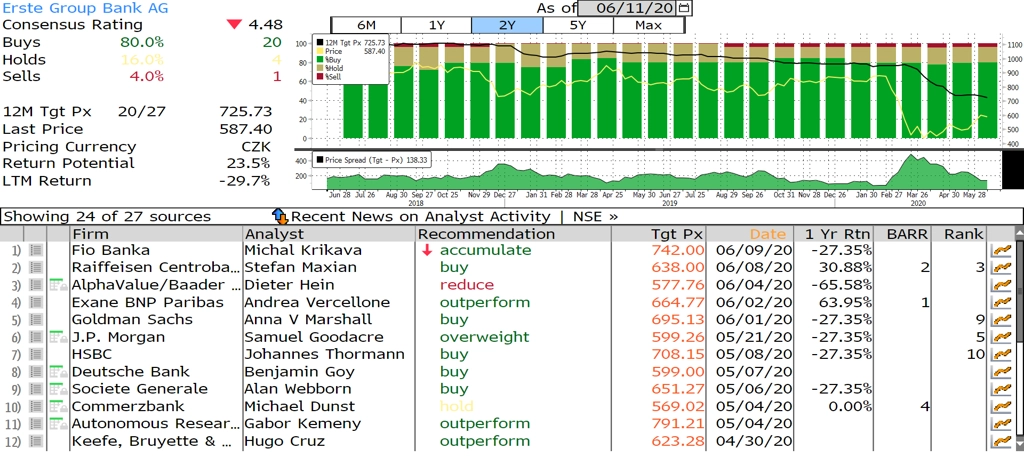Sort table by Tgt Px column header
This screenshot has height=457, width=1024.
[658, 234]
